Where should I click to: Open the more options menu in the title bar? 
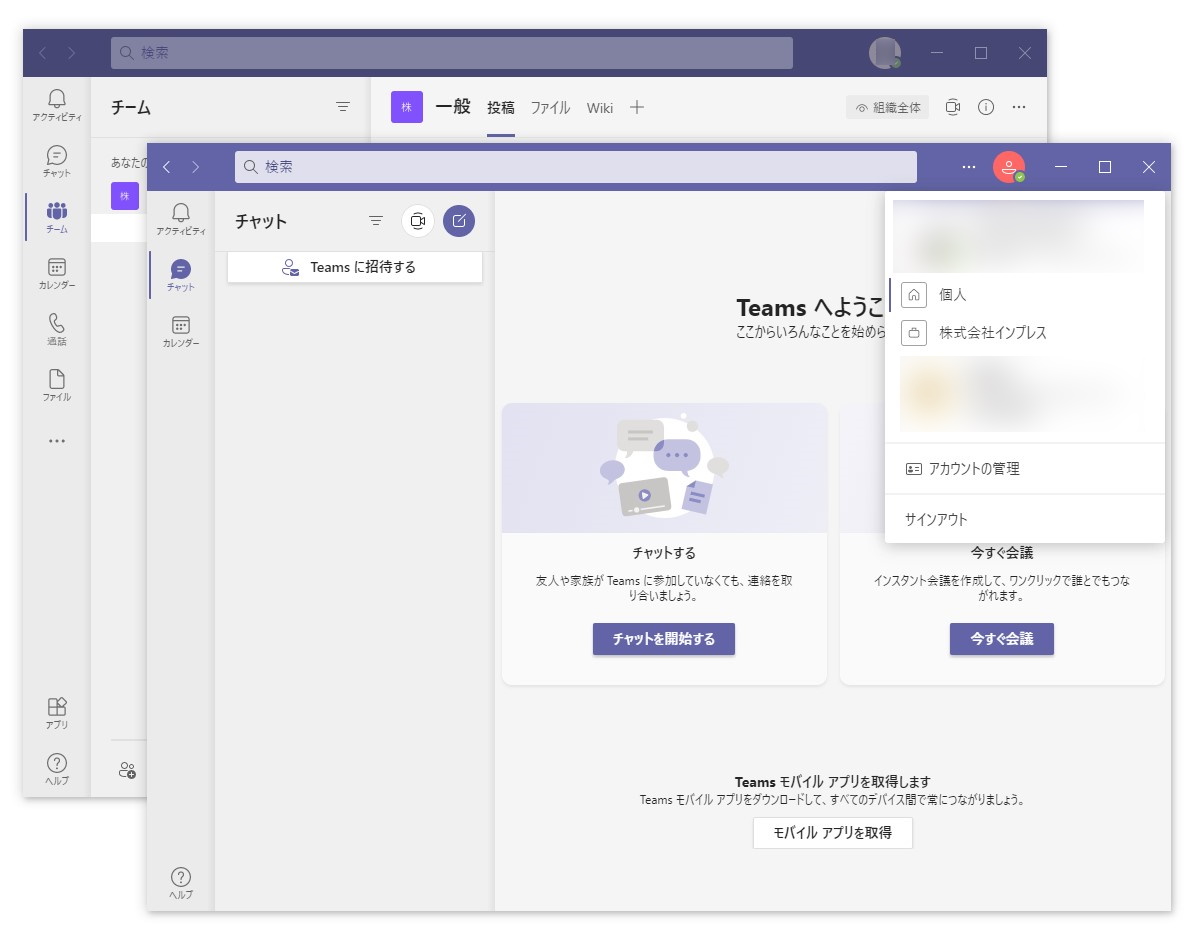(x=968, y=167)
